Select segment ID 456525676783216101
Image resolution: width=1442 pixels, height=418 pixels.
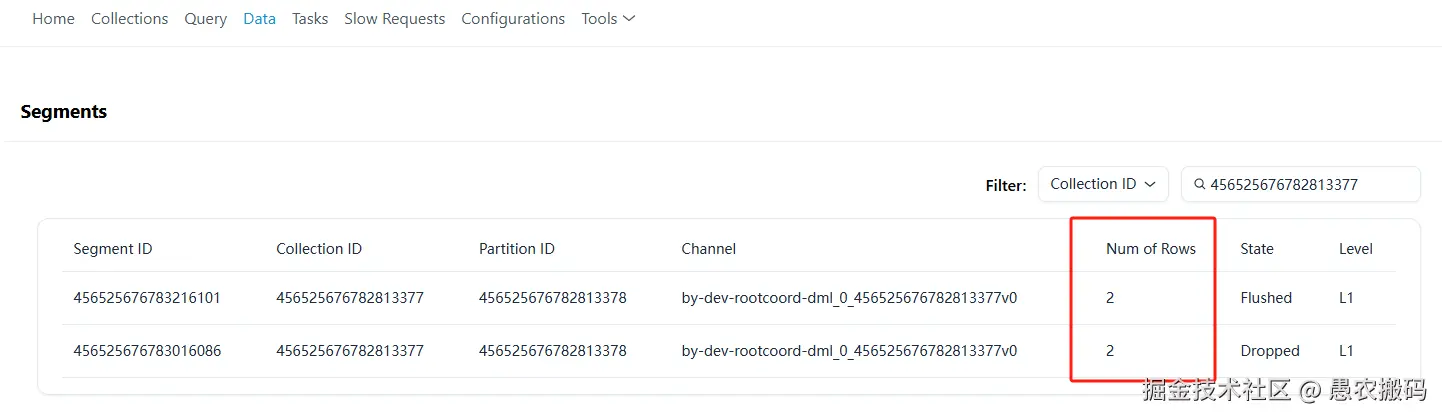click(x=147, y=298)
